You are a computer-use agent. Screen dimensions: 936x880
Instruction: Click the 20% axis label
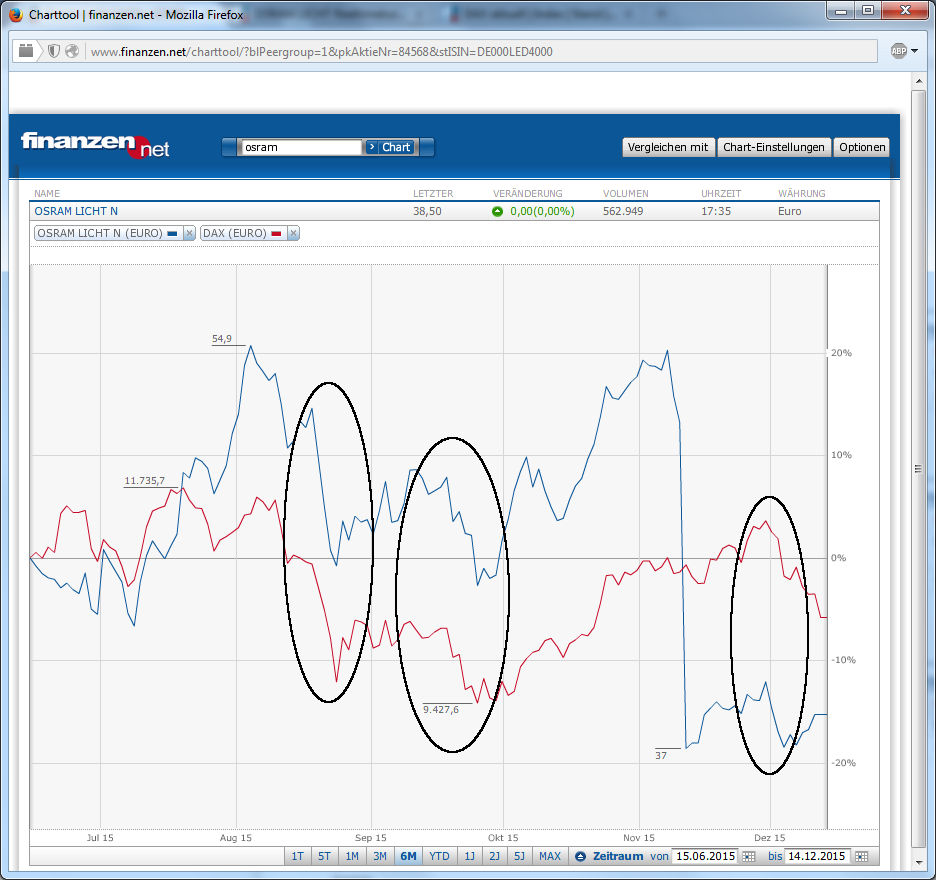pyautogui.click(x=841, y=353)
